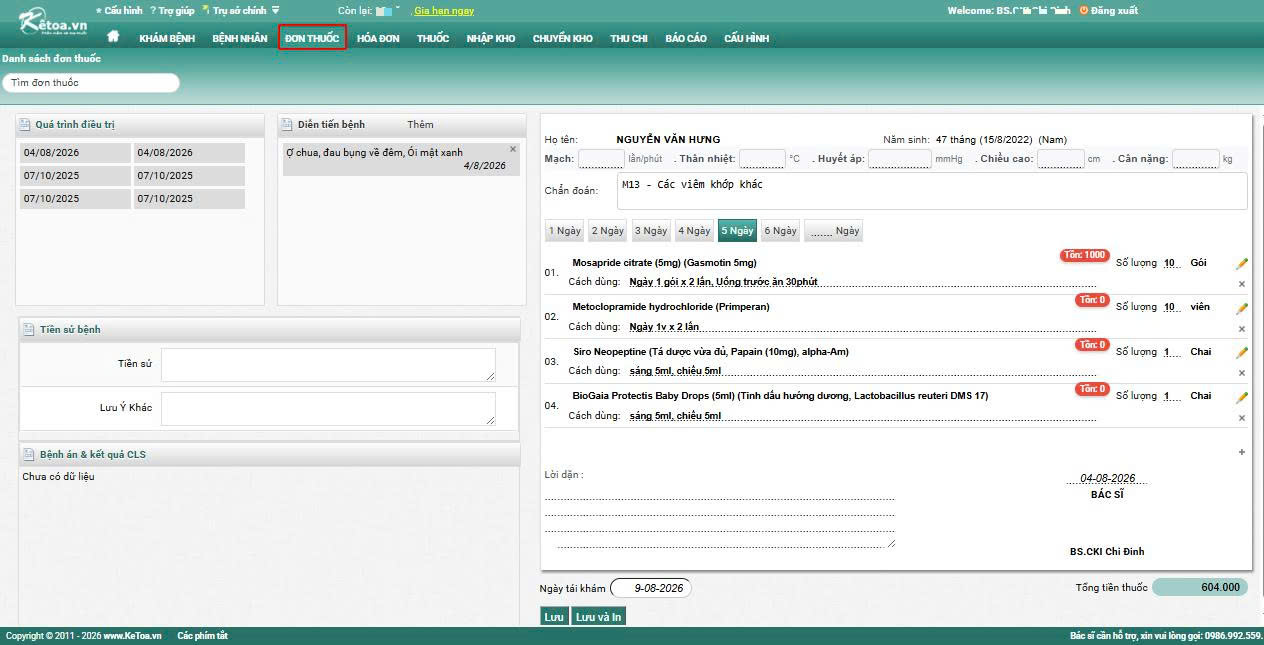Click the Lưu Ý Khác text area
The height and width of the screenshot is (645, 1264).
tap(328, 408)
